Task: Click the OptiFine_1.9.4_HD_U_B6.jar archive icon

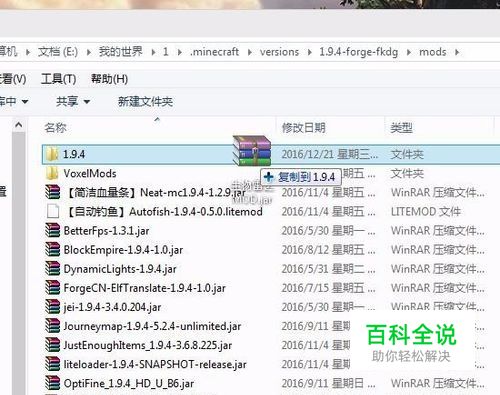Action: pyautogui.click(x=52, y=383)
